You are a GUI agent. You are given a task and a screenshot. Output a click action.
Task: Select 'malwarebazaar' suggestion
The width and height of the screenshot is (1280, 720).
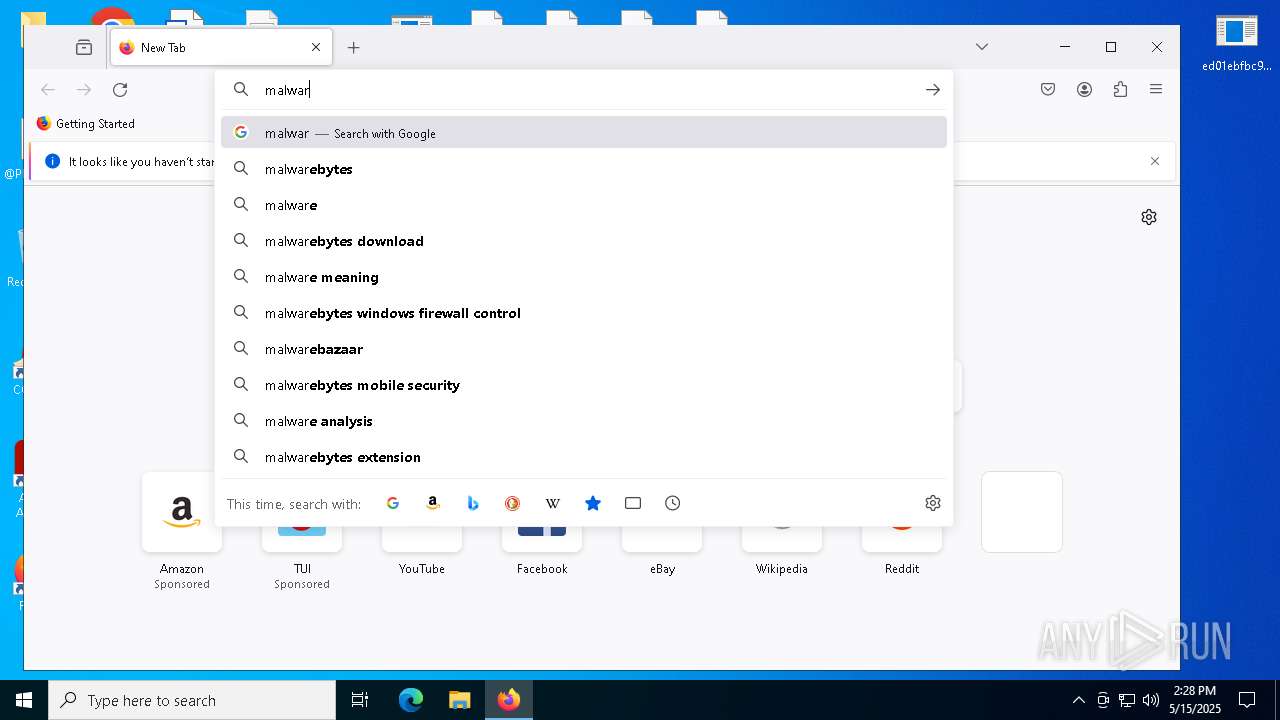click(x=584, y=349)
